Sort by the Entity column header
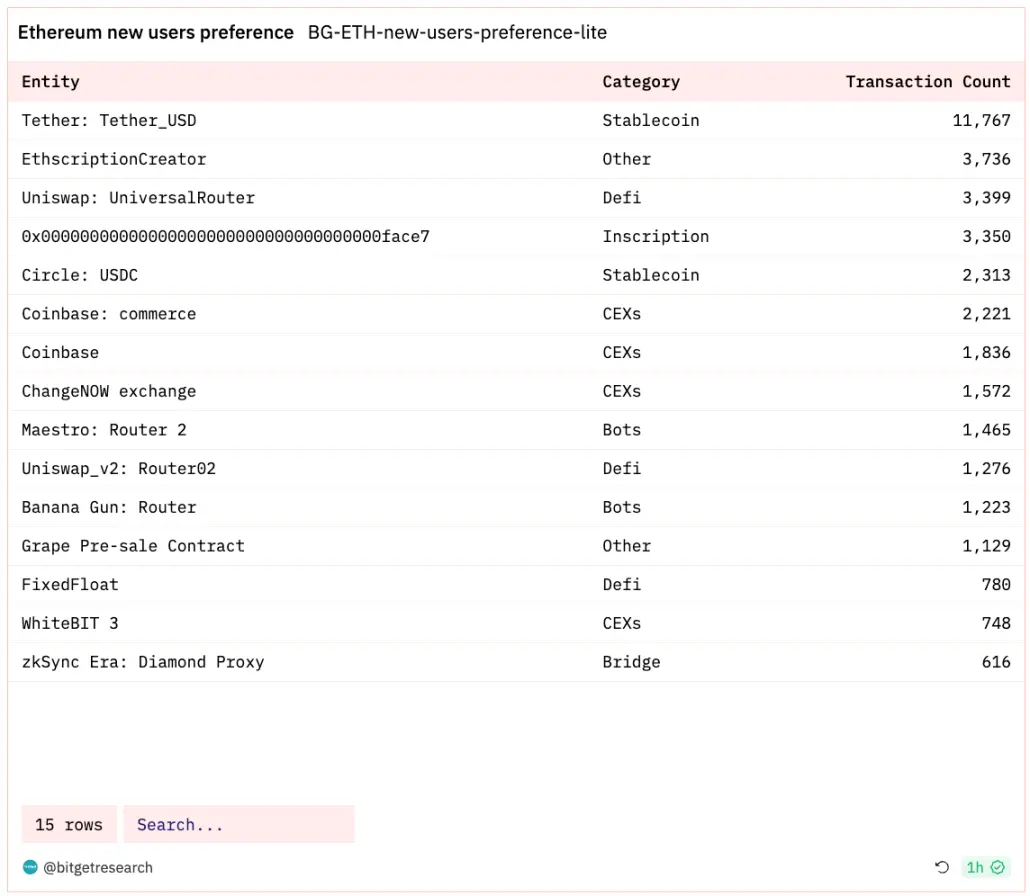The image size is (1030, 896). [x=51, y=82]
